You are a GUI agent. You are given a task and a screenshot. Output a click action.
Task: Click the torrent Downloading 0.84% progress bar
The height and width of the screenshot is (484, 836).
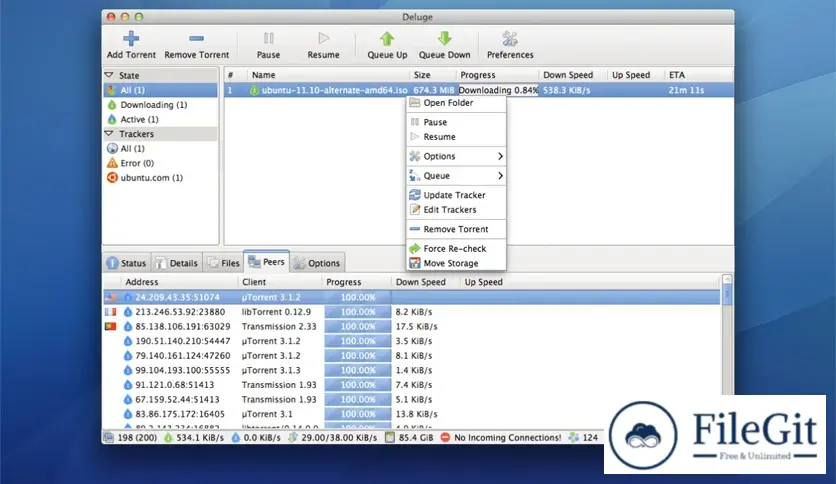point(498,90)
